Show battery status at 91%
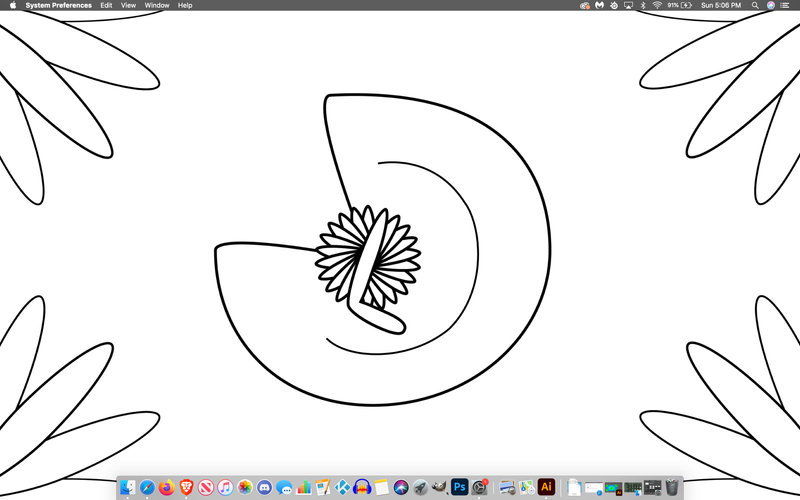Image resolution: width=800 pixels, height=500 pixels. point(680,5)
